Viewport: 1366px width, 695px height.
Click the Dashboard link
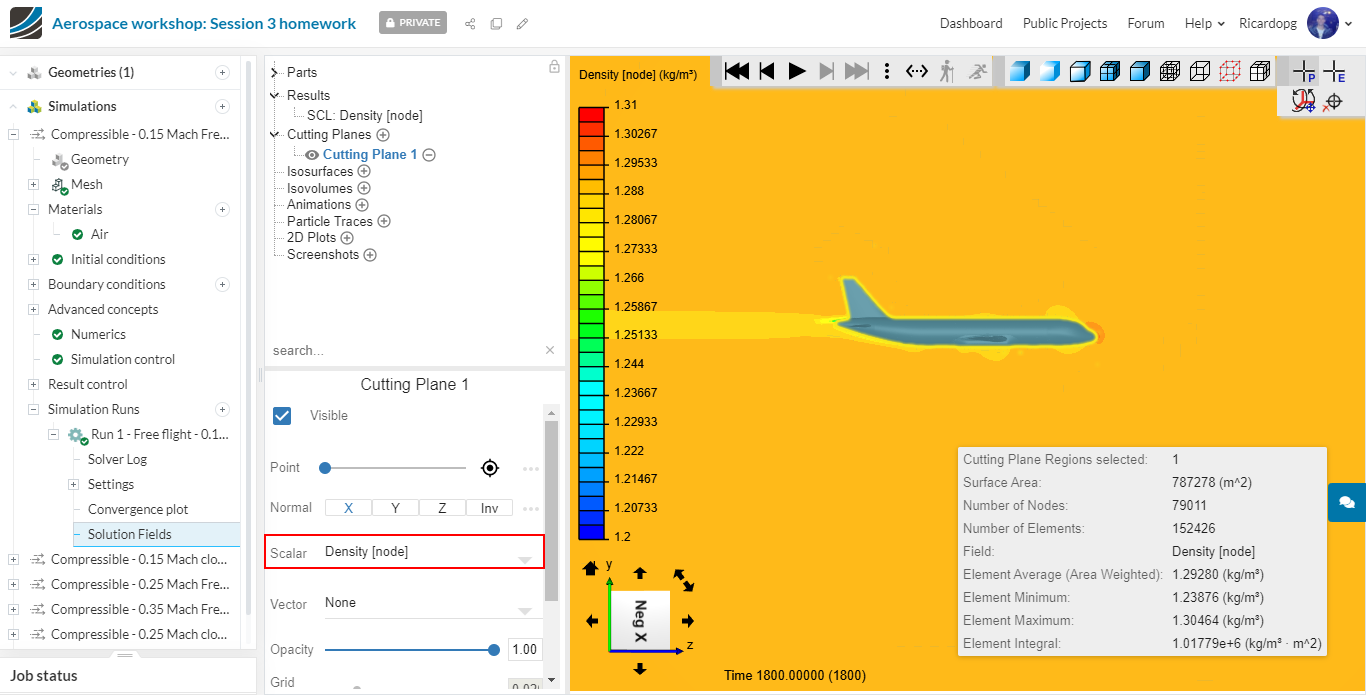(x=970, y=23)
